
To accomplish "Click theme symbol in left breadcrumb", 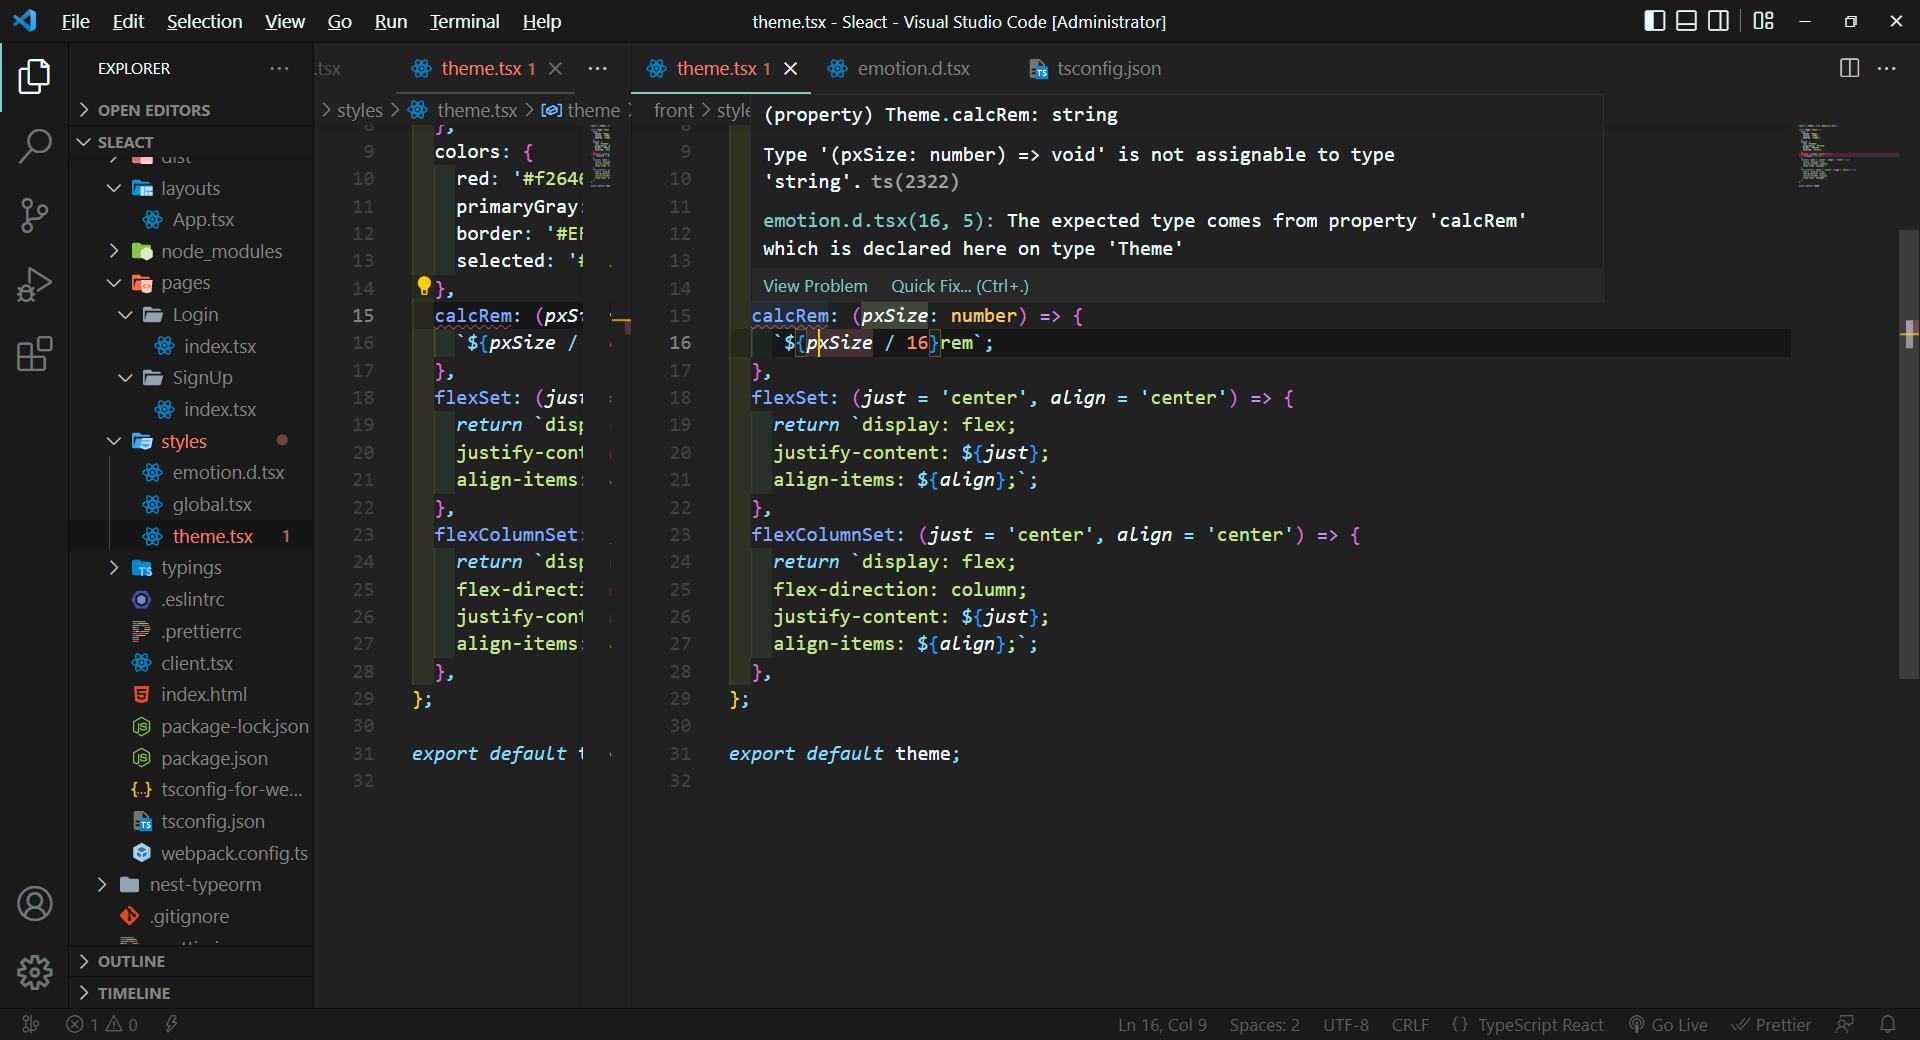I will [x=583, y=110].
